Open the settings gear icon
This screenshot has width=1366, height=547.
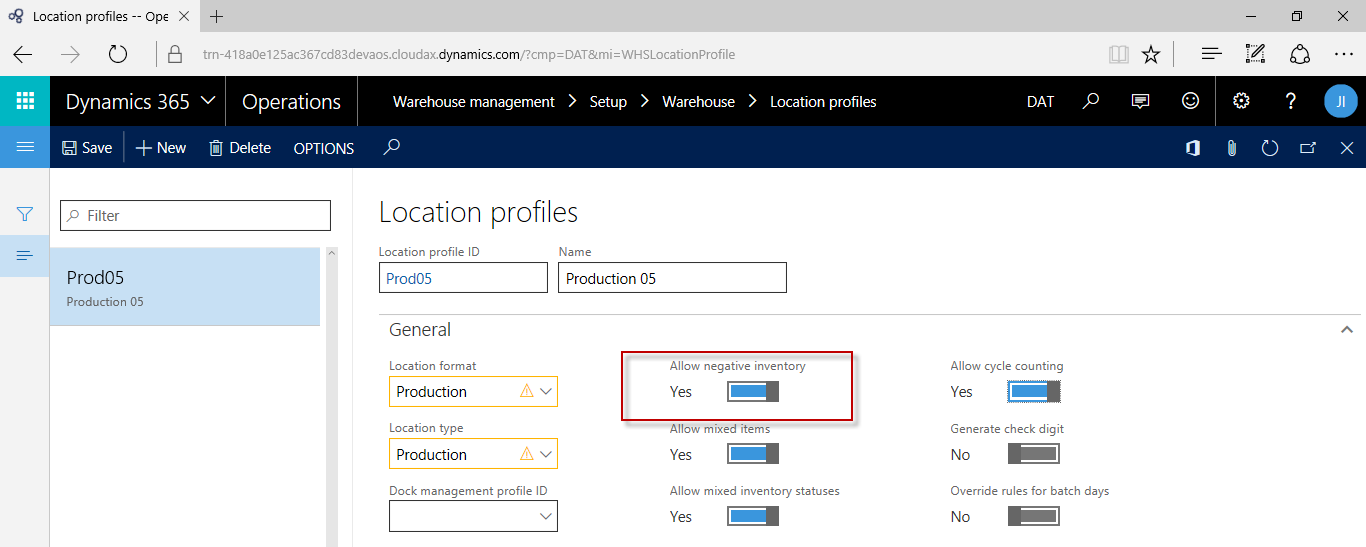tap(1241, 101)
